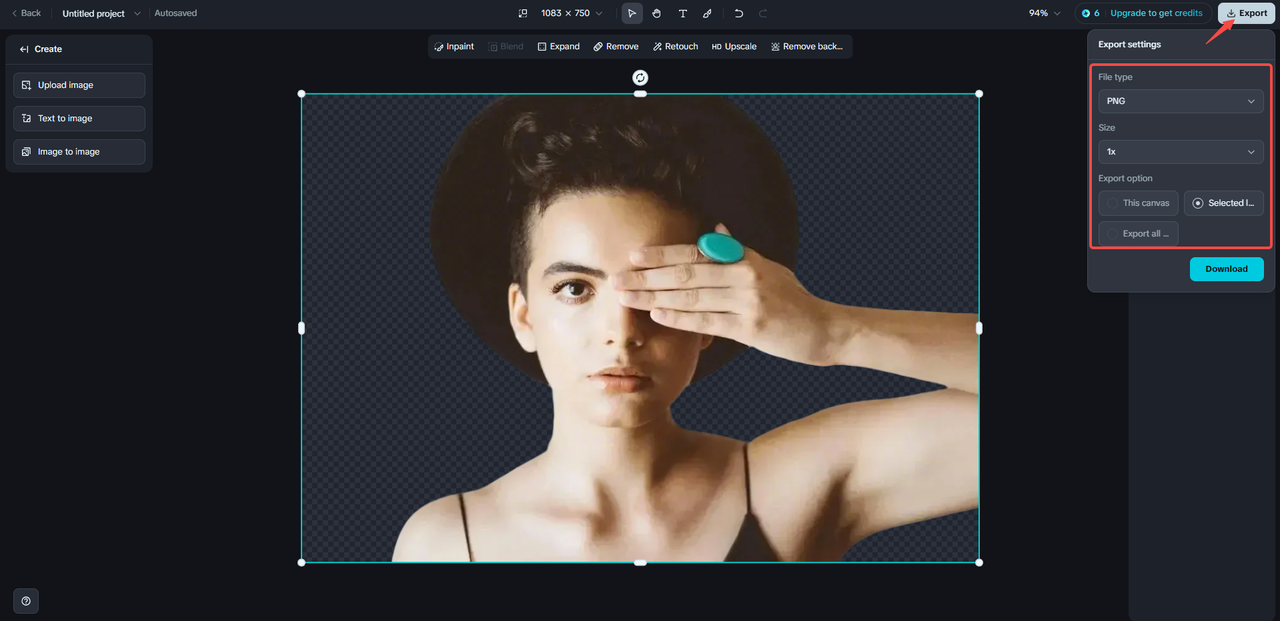Image resolution: width=1280 pixels, height=621 pixels.
Task: Click the Export button
Action: click(x=1247, y=13)
